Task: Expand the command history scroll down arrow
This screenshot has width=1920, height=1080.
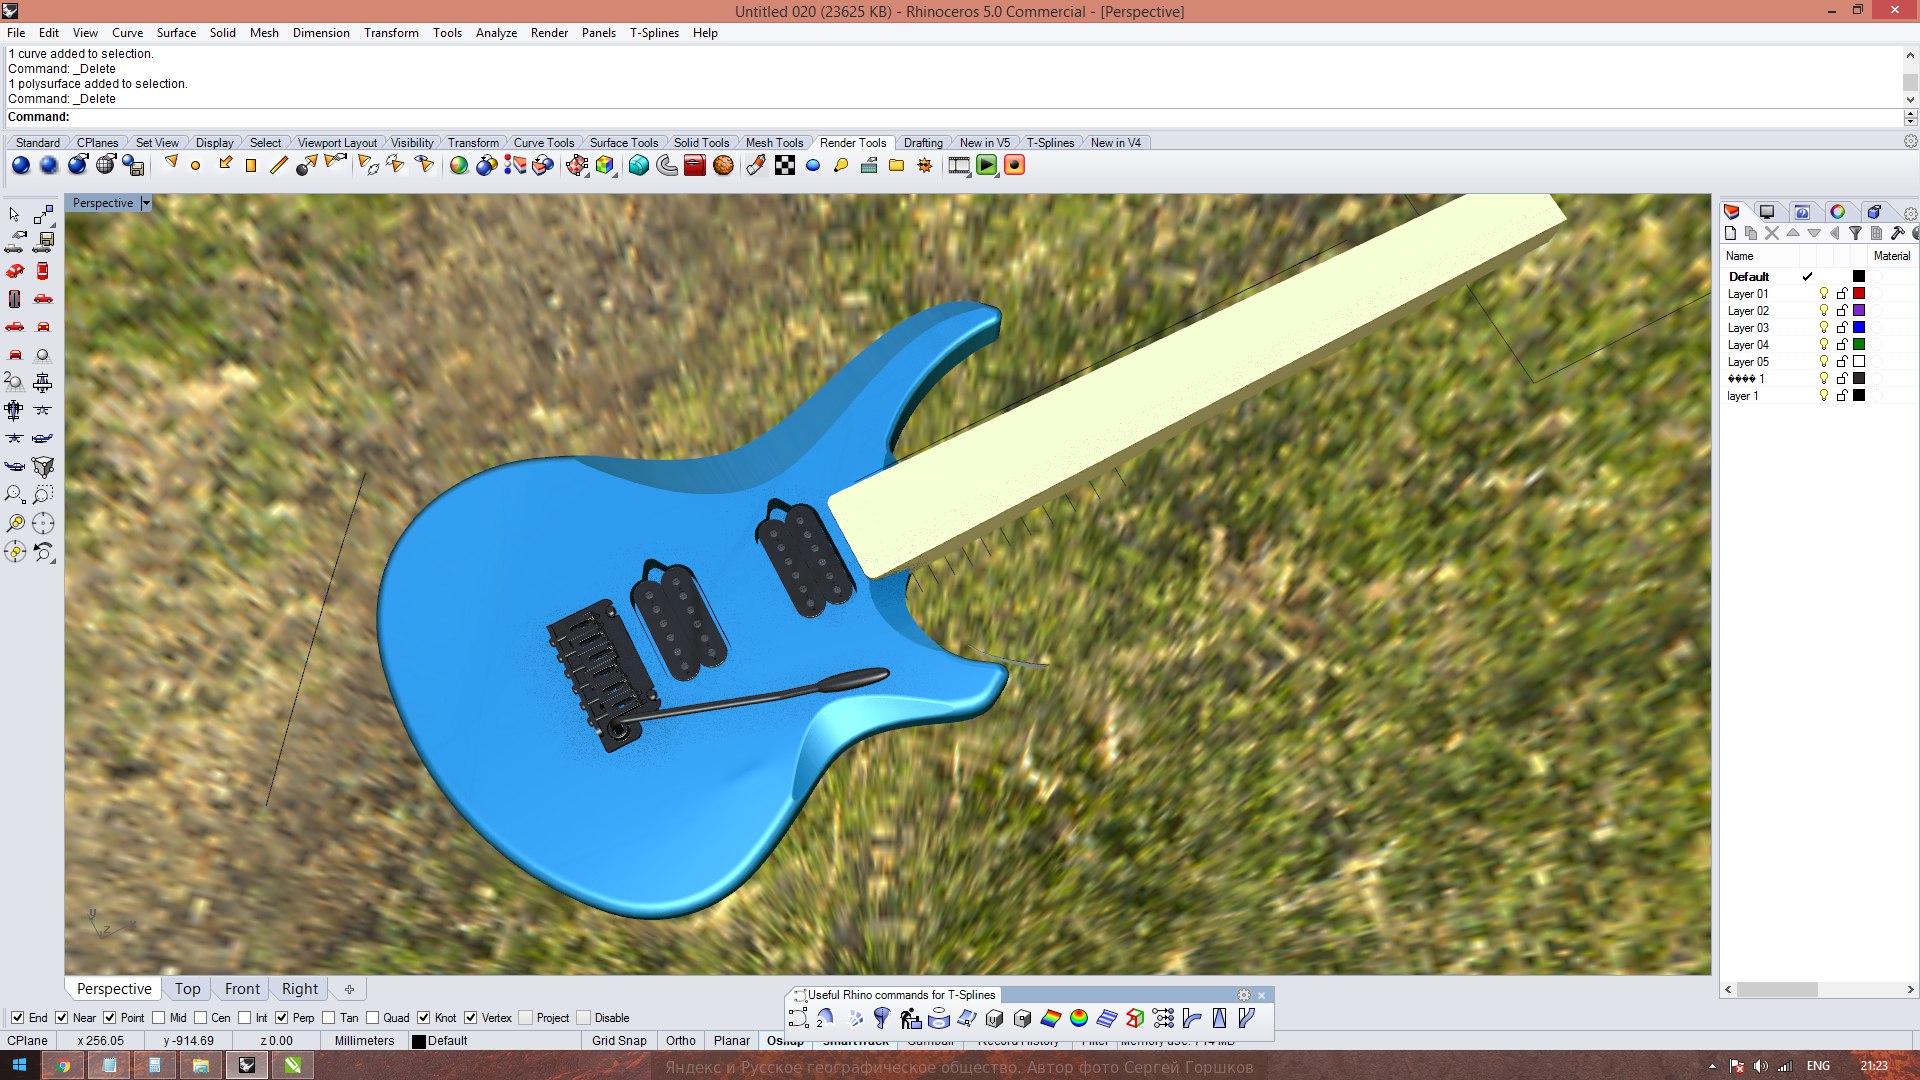Action: [1910, 99]
